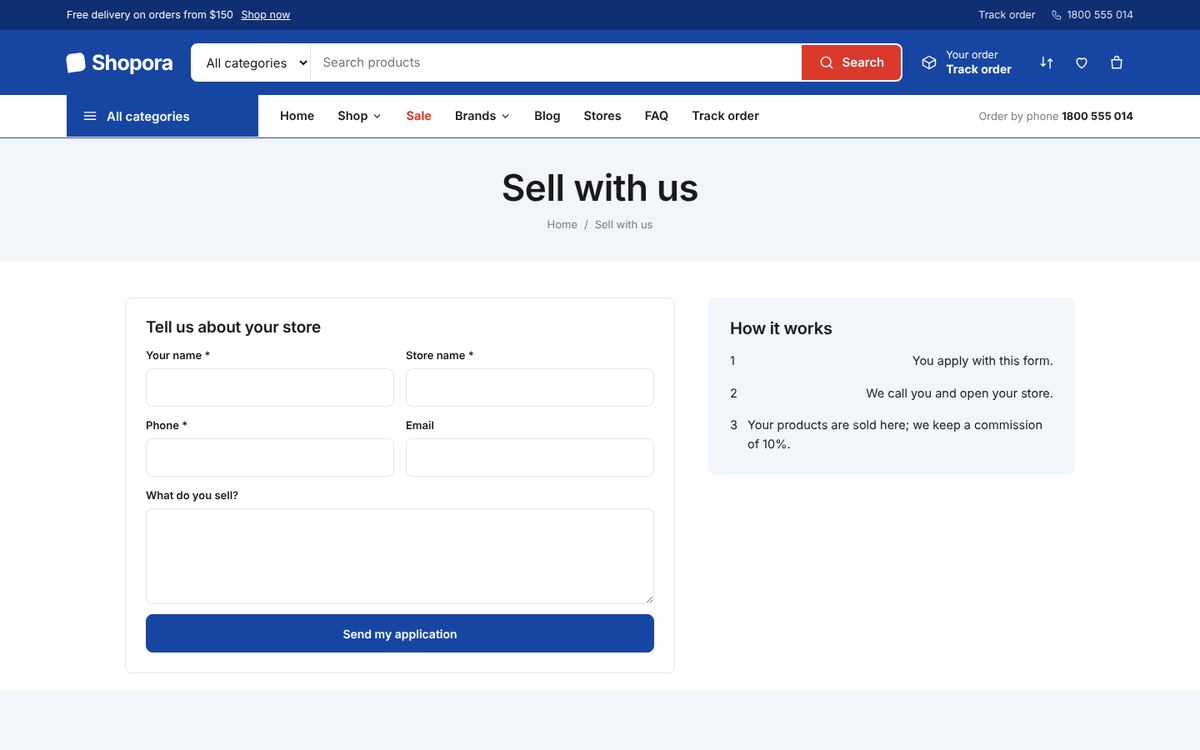The image size is (1200, 750).
Task: Focus the Email input field
Action: pos(530,458)
